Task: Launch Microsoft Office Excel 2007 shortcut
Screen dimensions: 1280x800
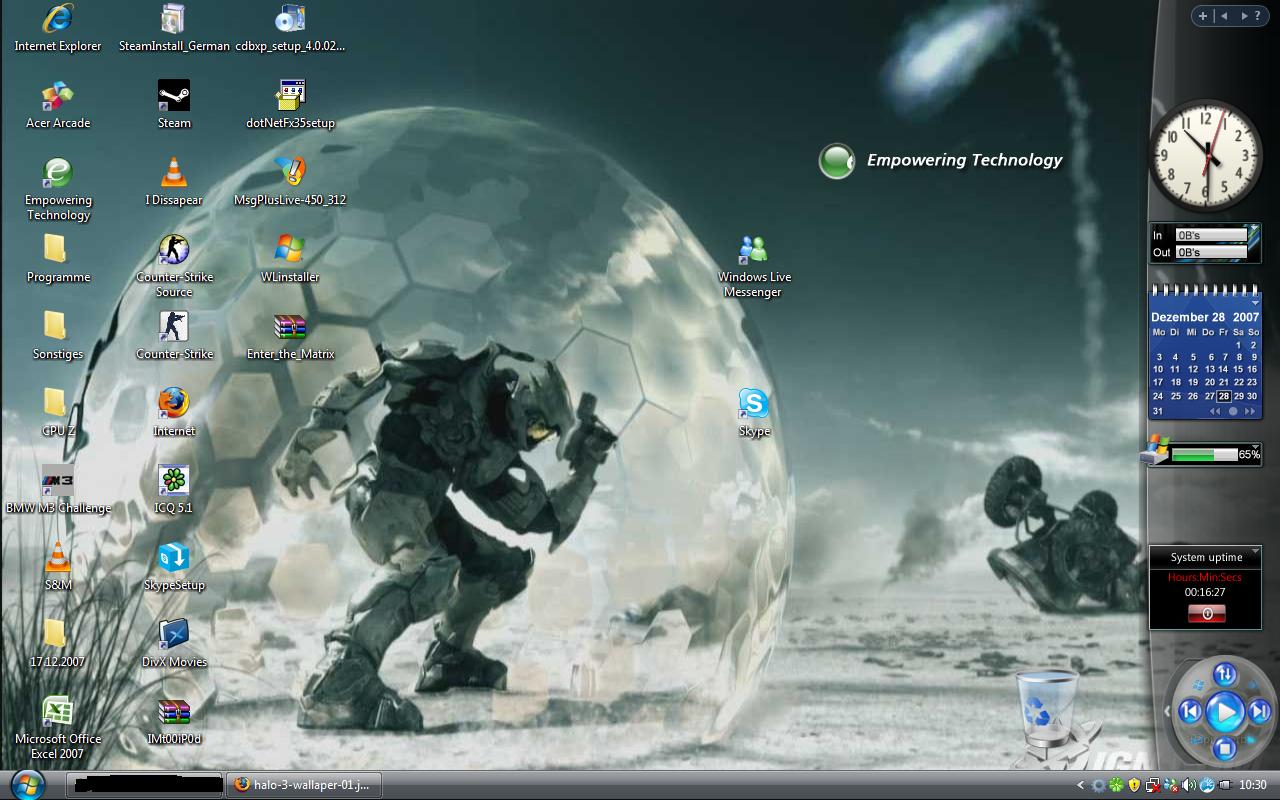Action: (x=57, y=728)
